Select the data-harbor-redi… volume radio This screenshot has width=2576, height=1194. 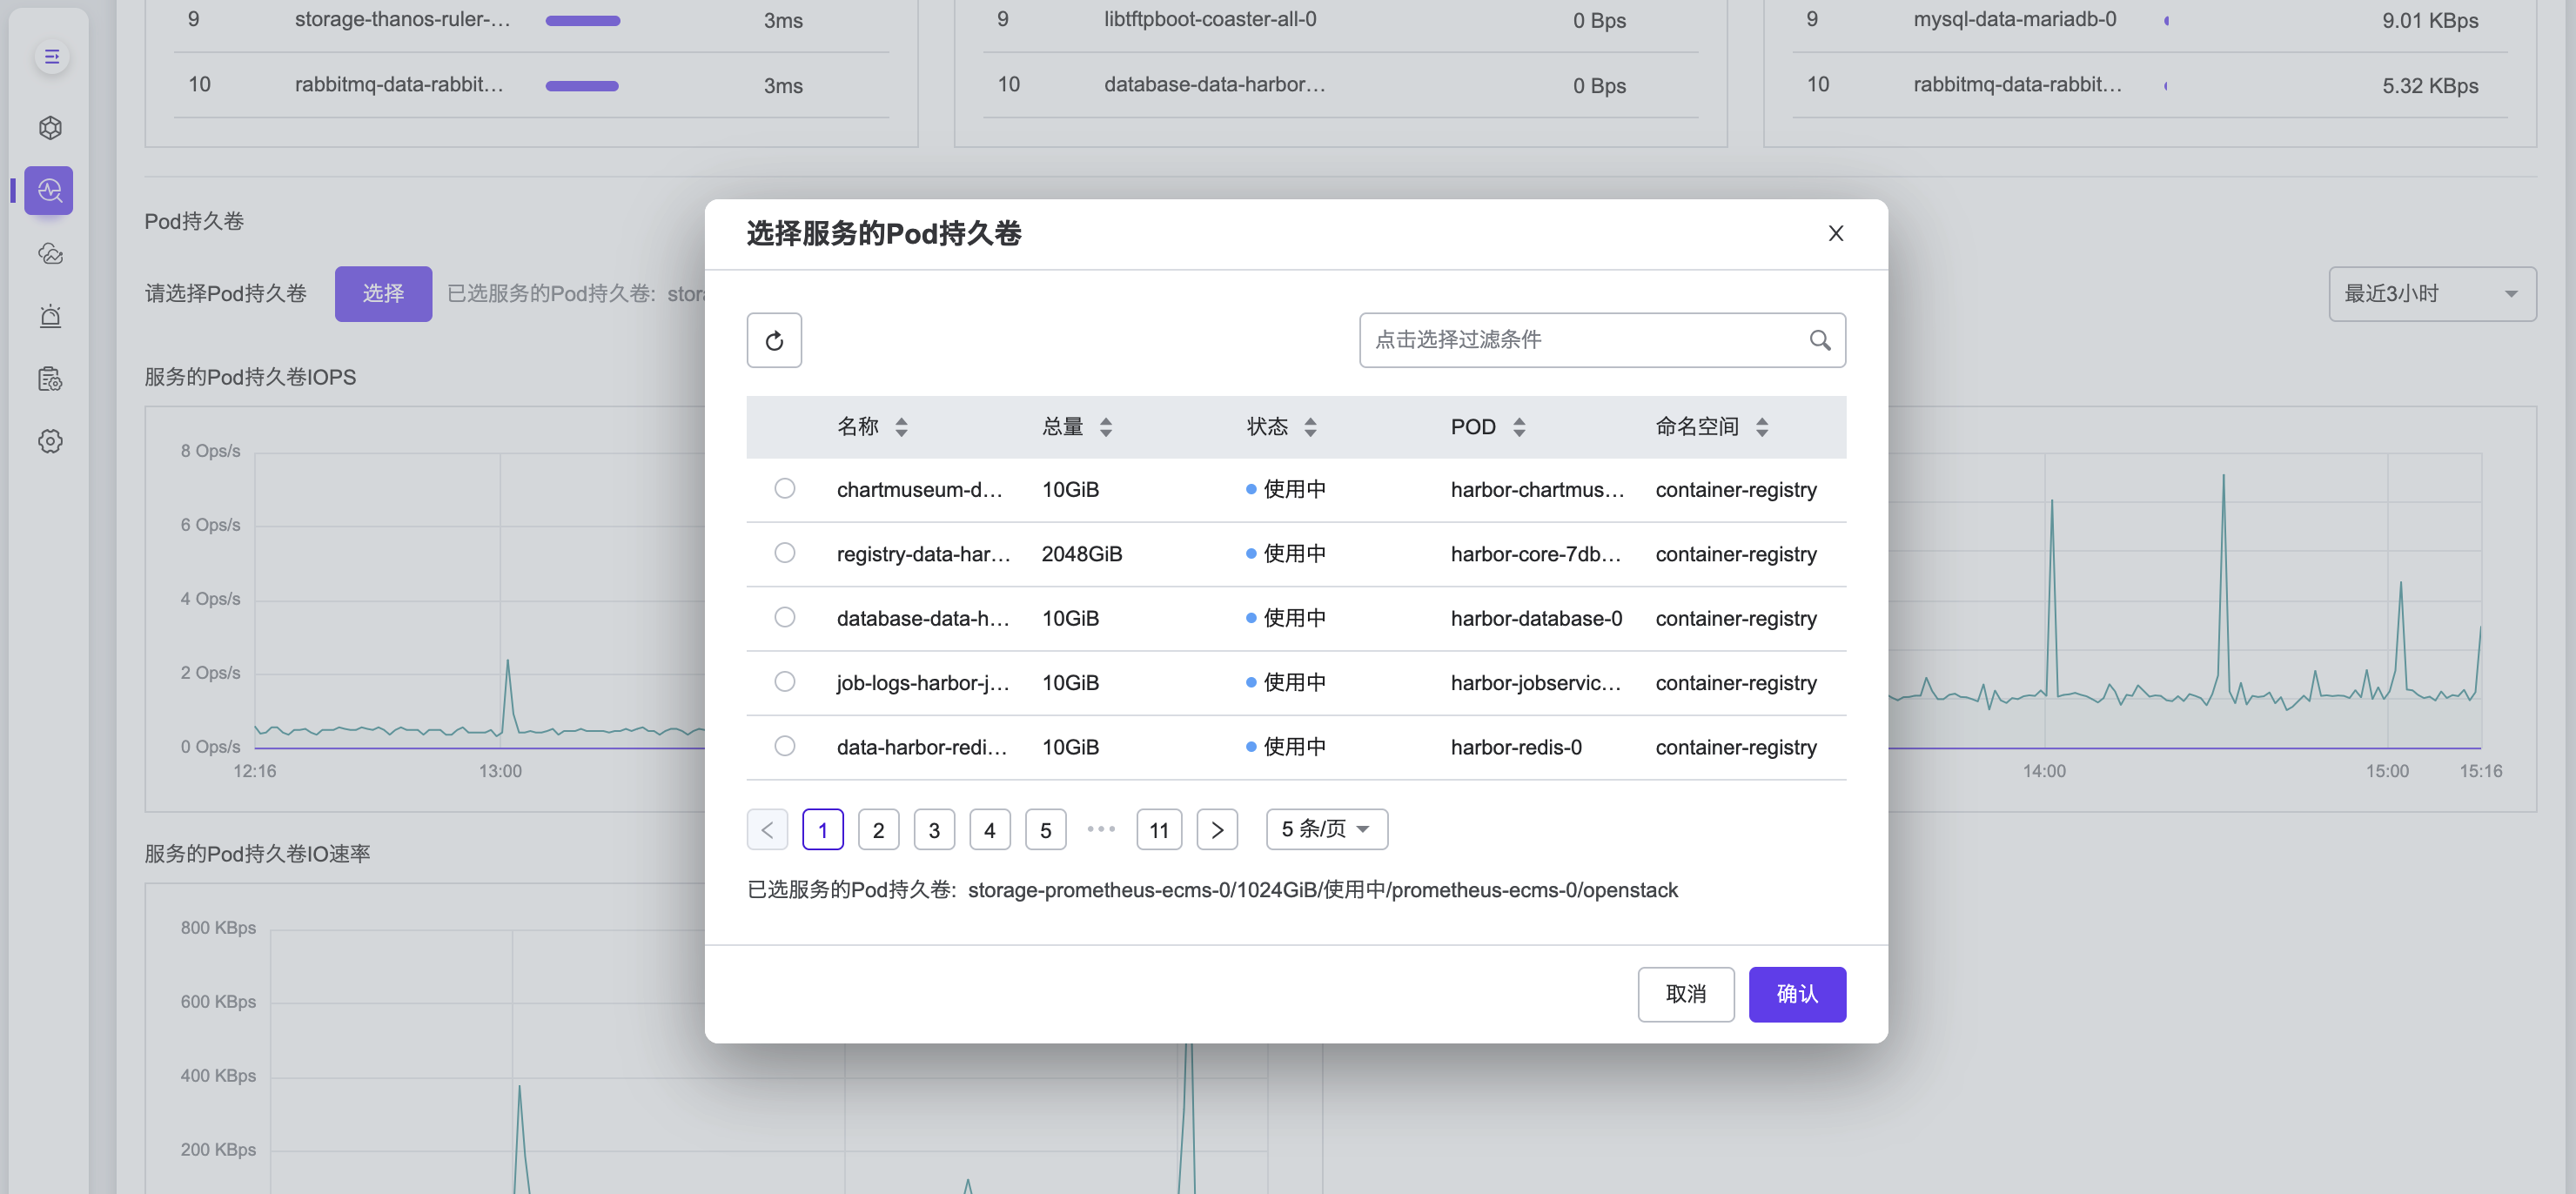[x=785, y=747]
